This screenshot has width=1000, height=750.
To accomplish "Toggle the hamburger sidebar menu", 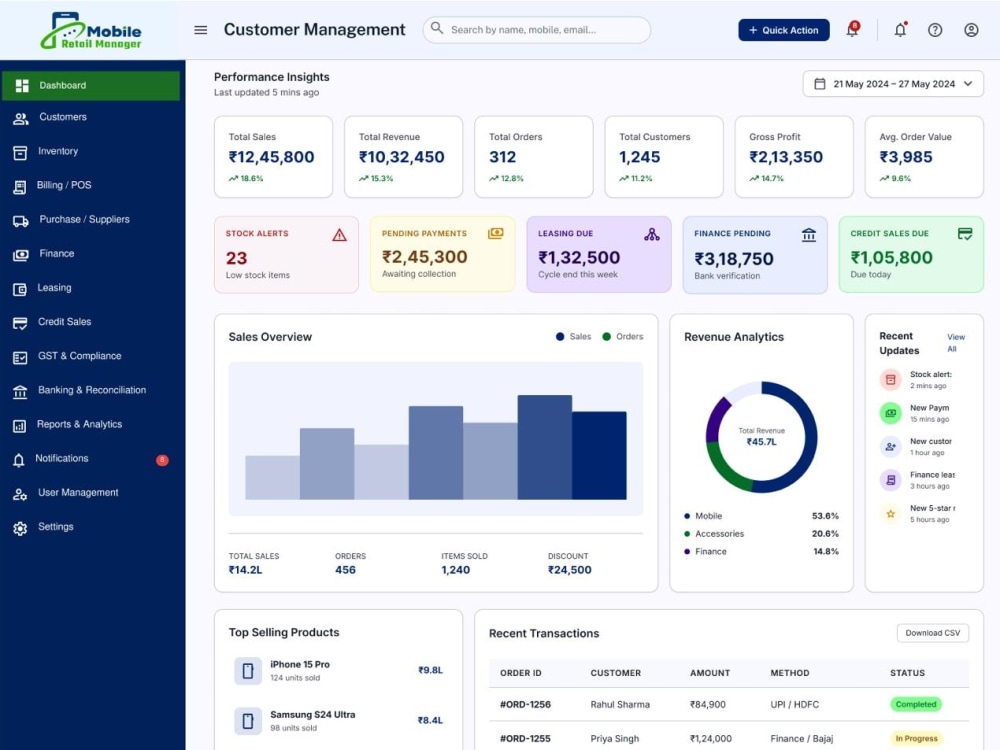I will (200, 30).
